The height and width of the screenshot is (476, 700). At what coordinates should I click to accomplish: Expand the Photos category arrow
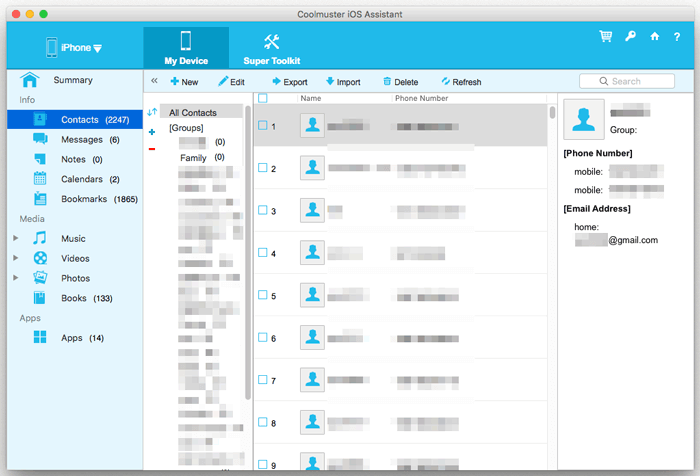click(15, 277)
